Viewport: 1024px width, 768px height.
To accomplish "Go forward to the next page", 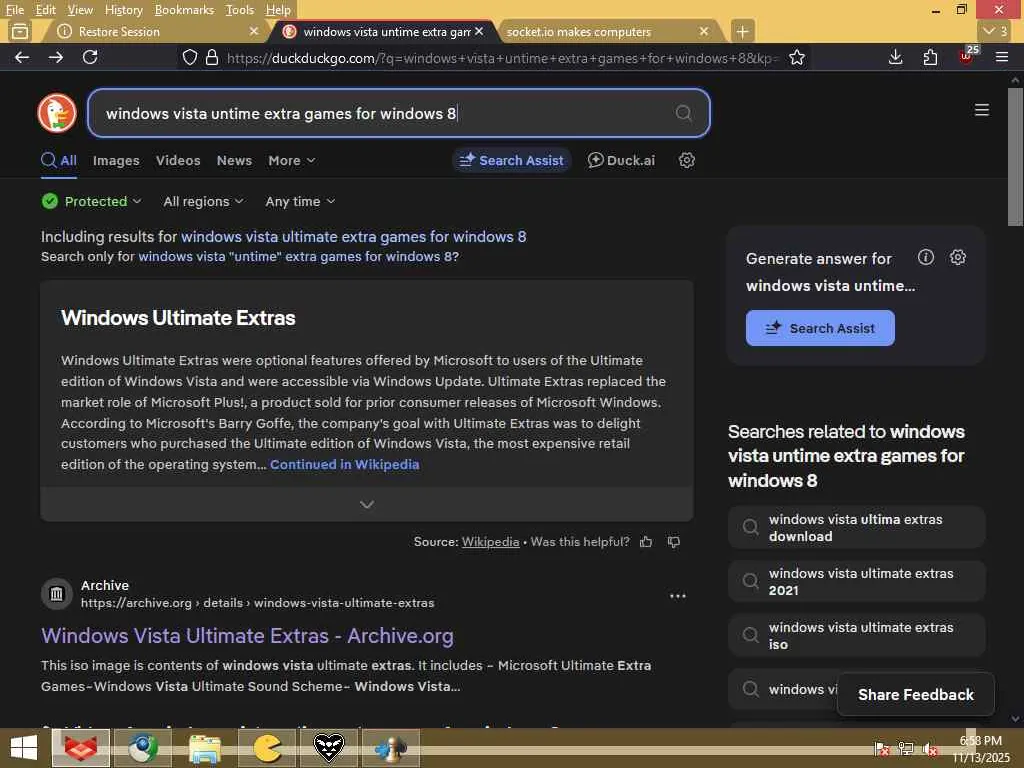I will [56, 57].
